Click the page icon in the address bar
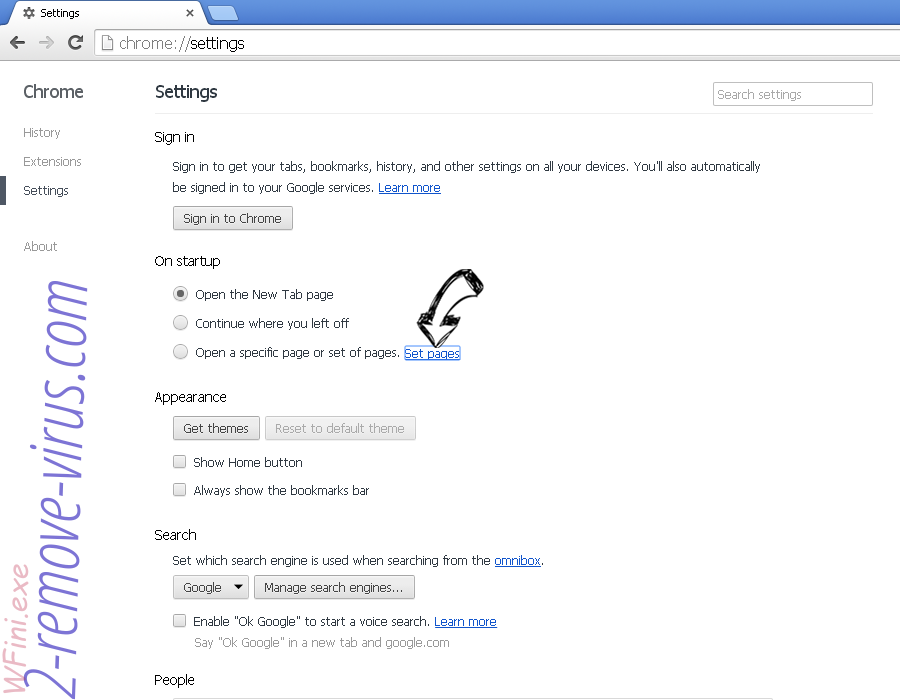900x700 pixels. 107,43
